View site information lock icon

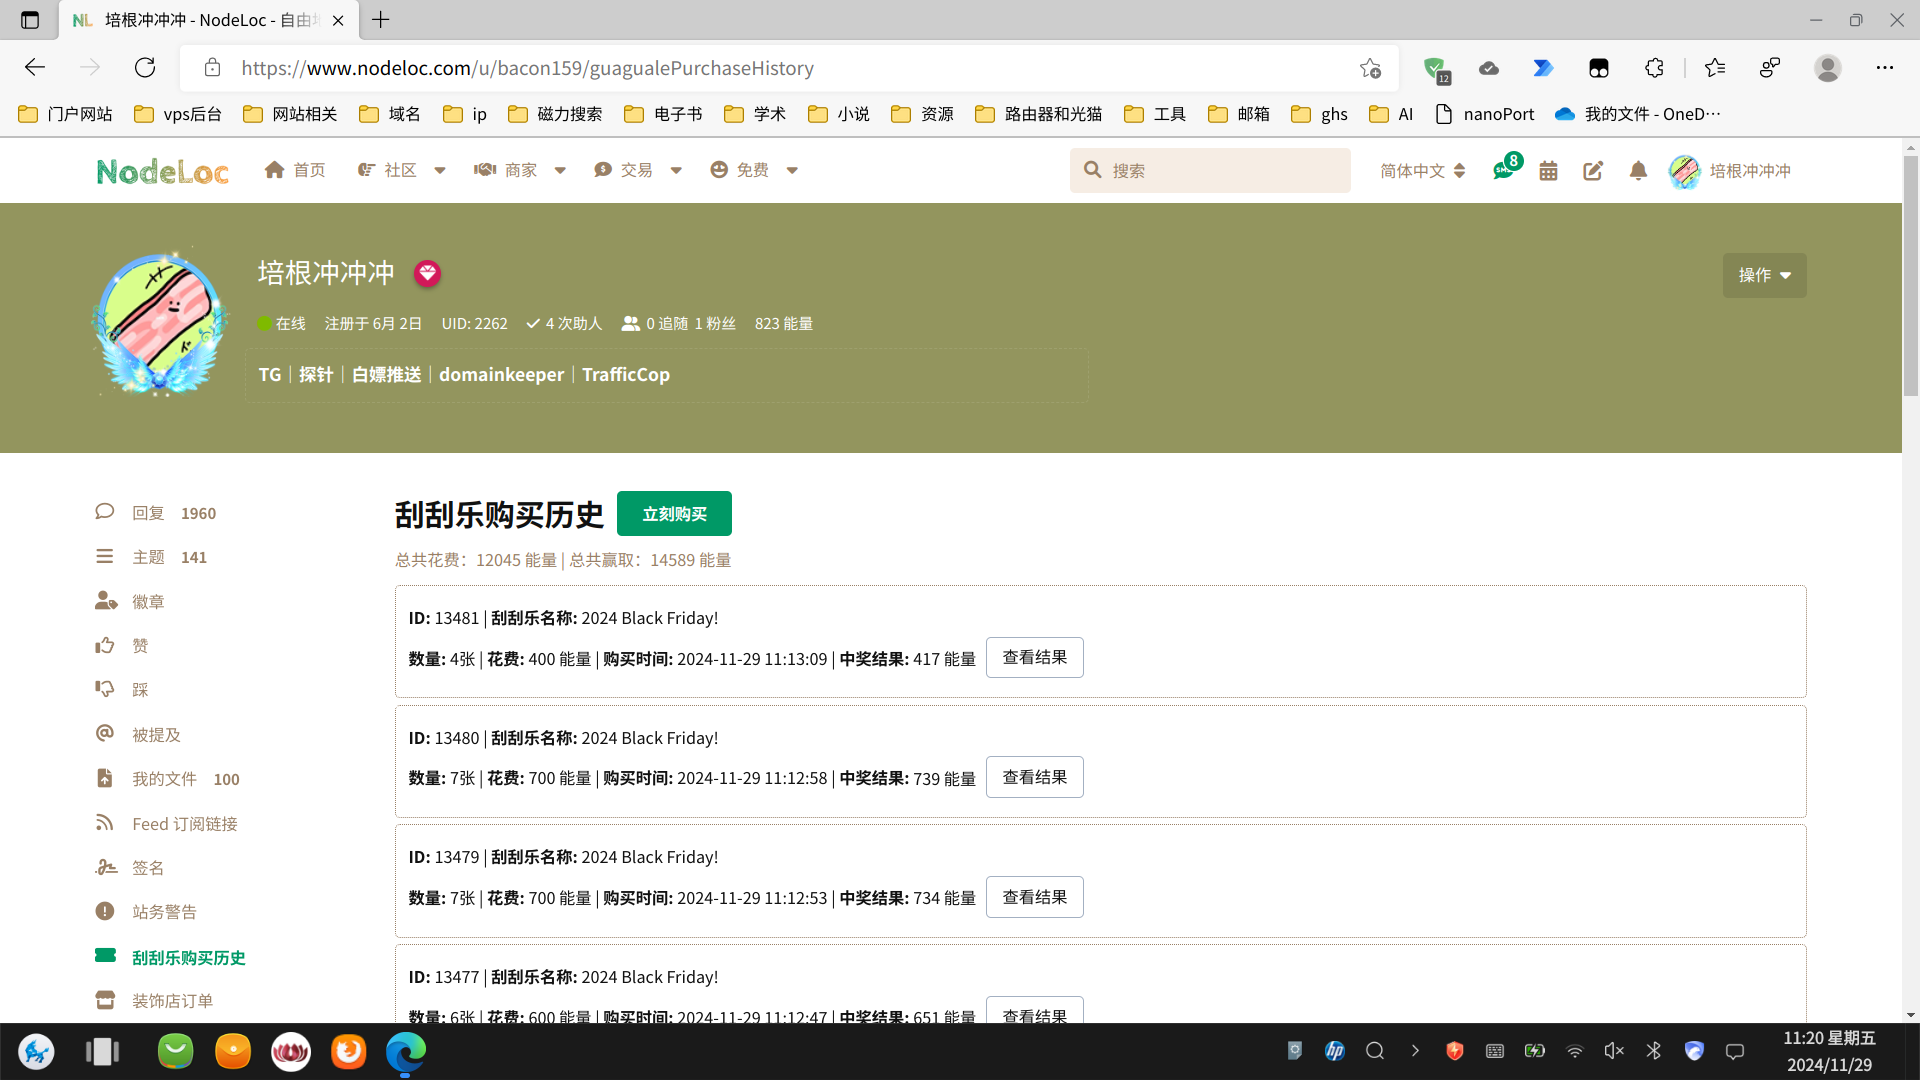(x=212, y=67)
